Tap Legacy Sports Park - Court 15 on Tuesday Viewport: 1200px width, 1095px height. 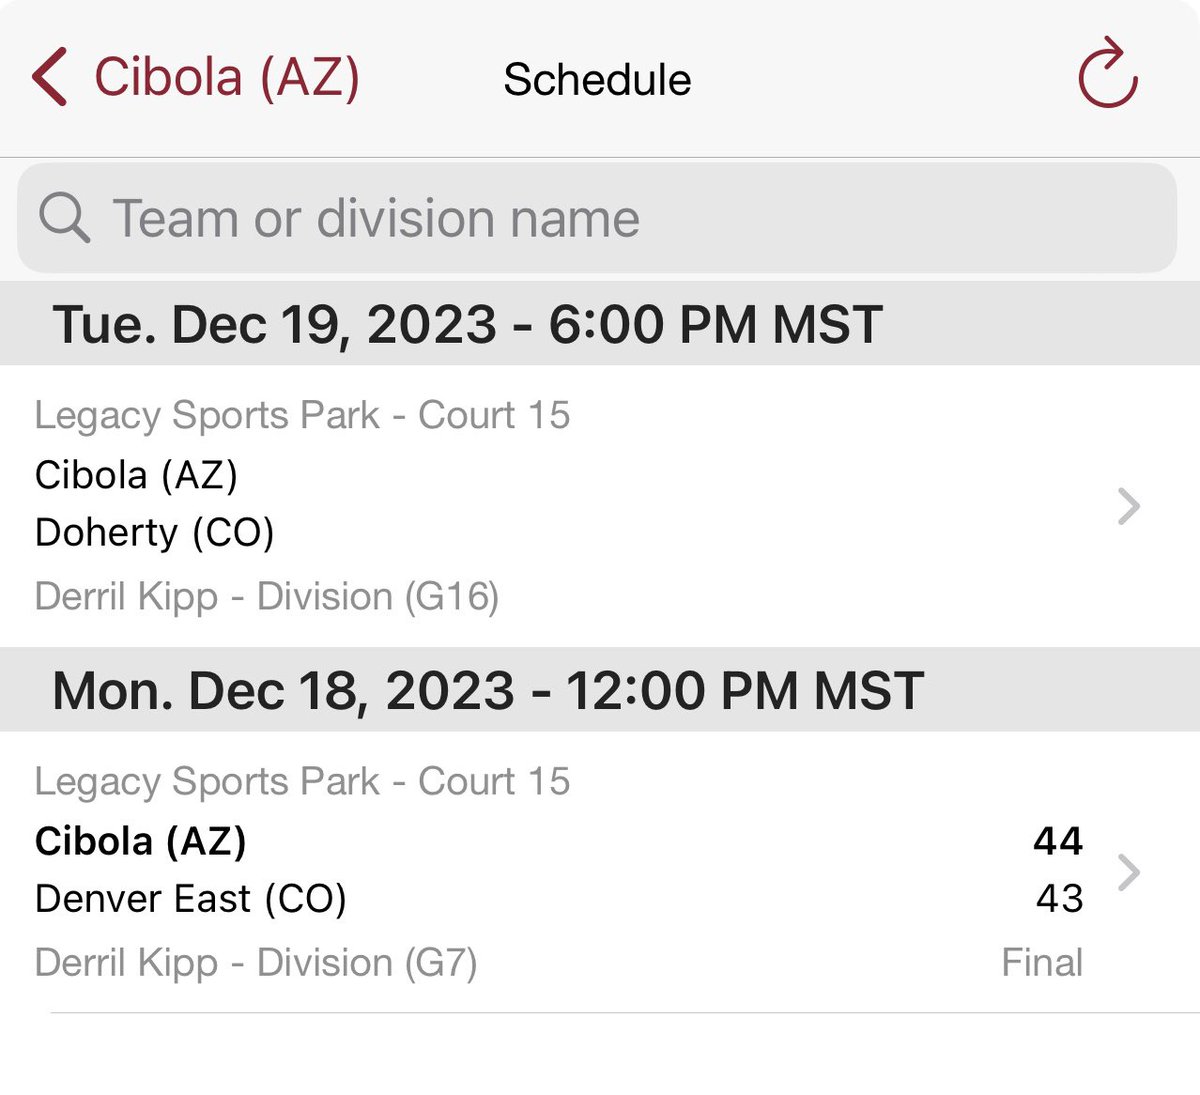coord(302,415)
